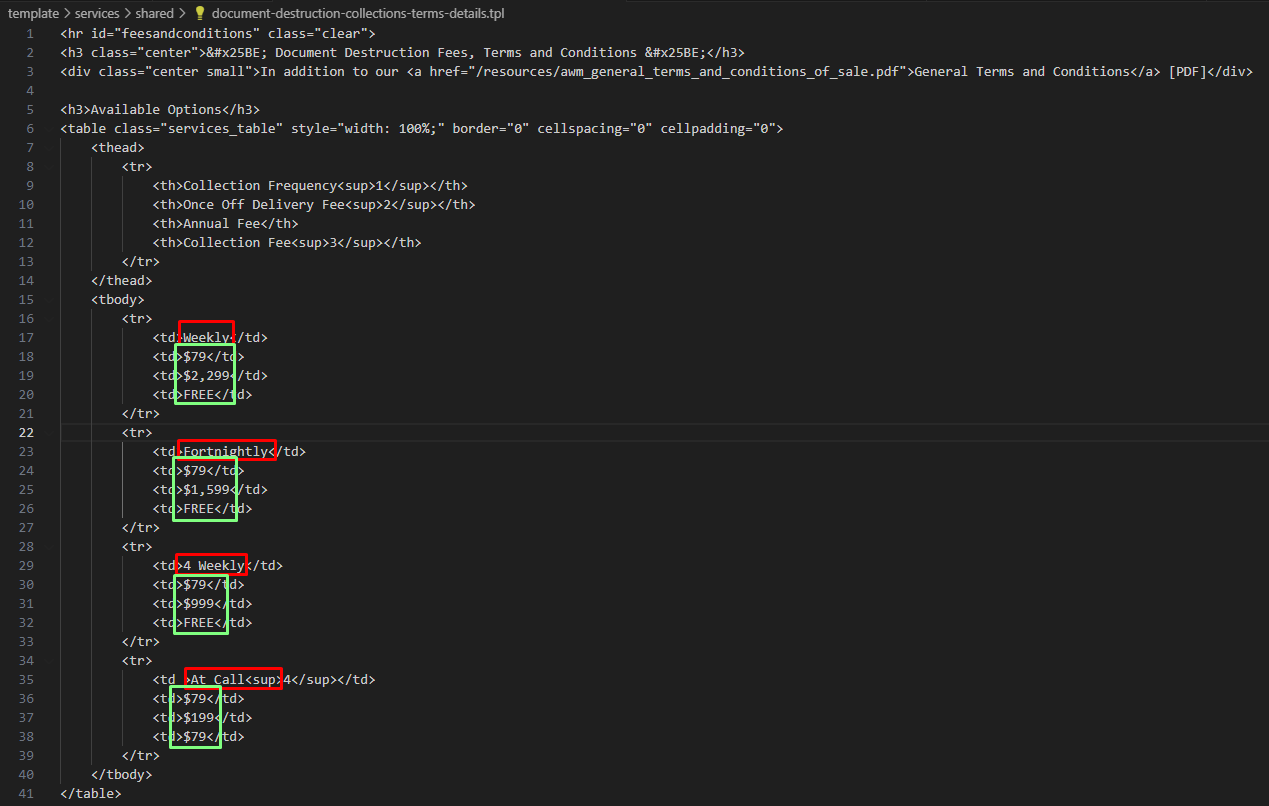Click the '$2,299' annual fee value

[x=207, y=375]
